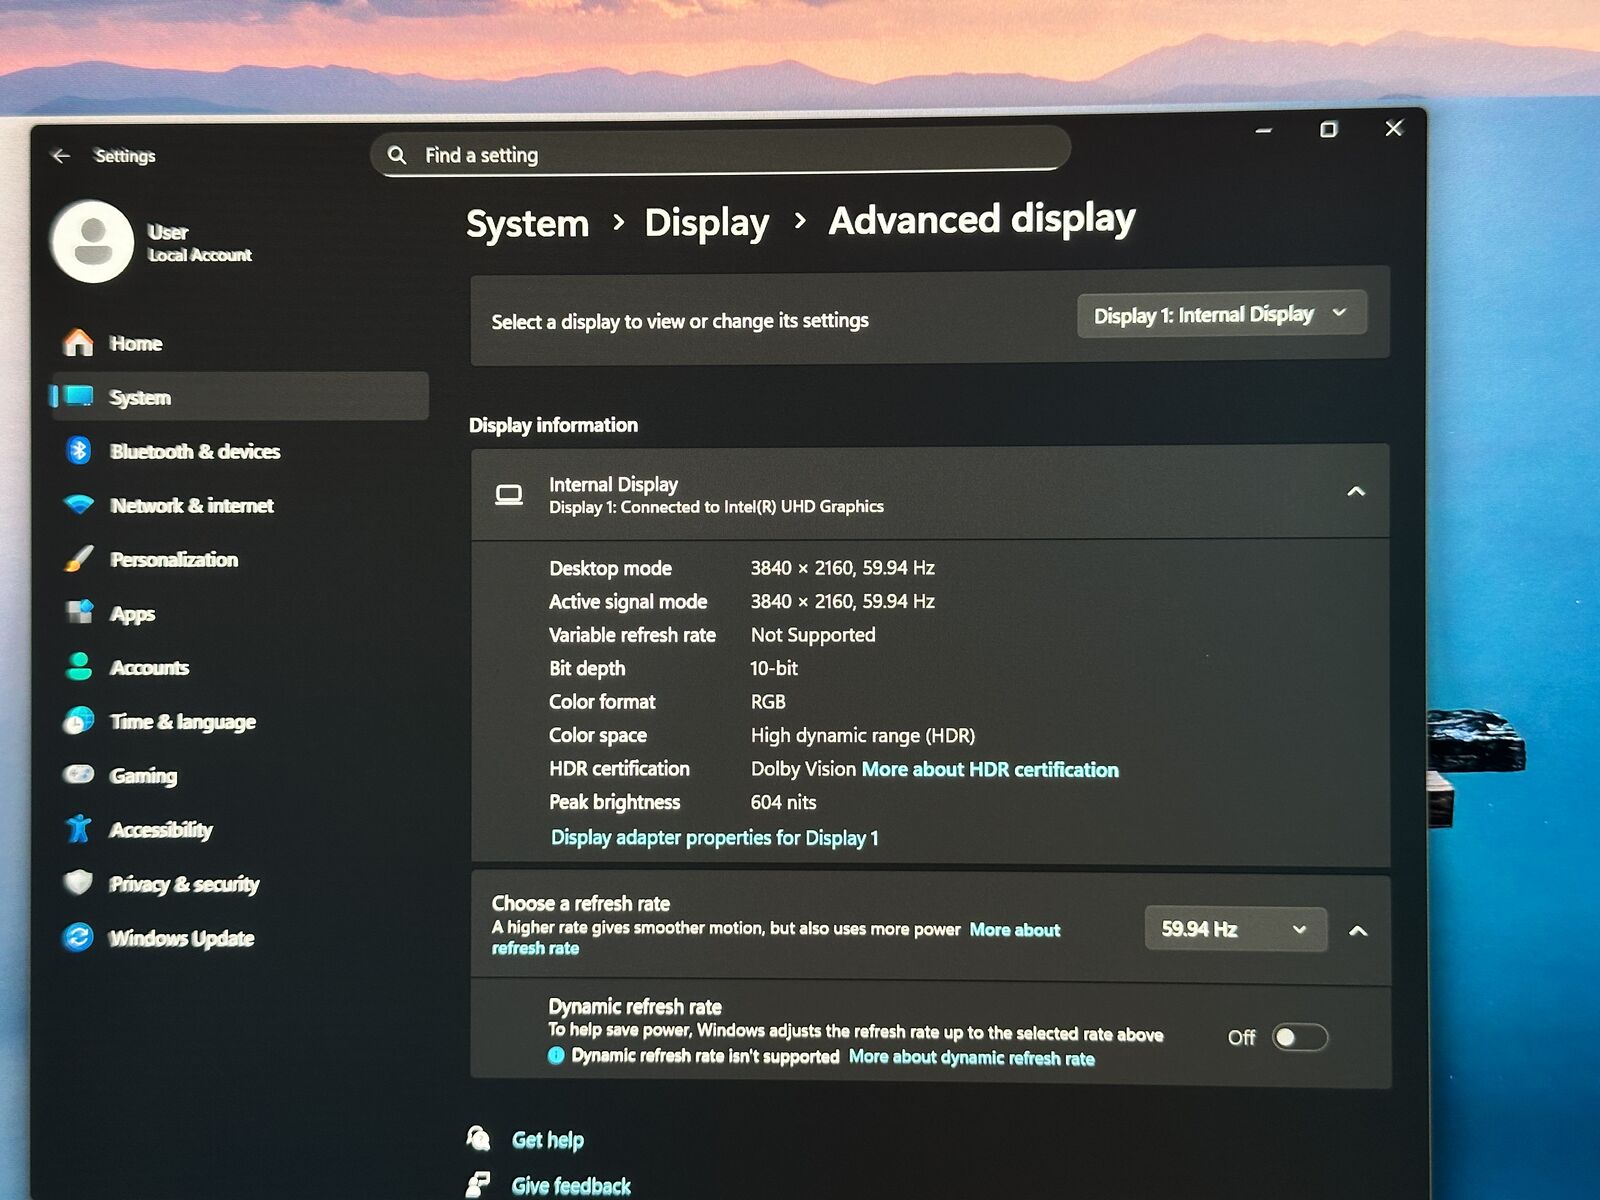Collapse the Choose a refresh rate section

tap(1357, 931)
